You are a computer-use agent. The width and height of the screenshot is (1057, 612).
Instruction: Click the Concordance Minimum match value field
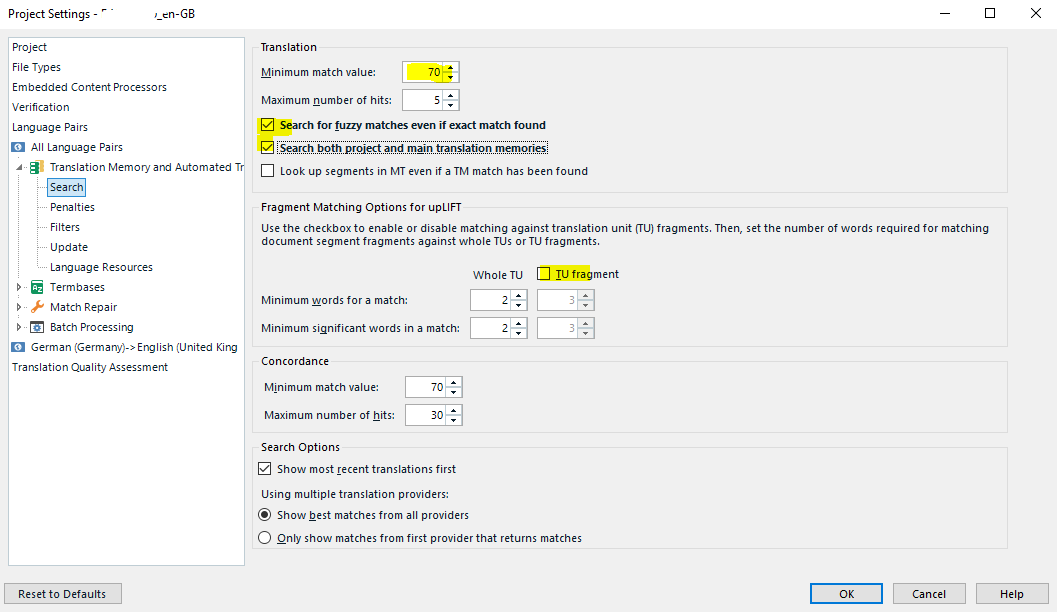pyautogui.click(x=425, y=387)
